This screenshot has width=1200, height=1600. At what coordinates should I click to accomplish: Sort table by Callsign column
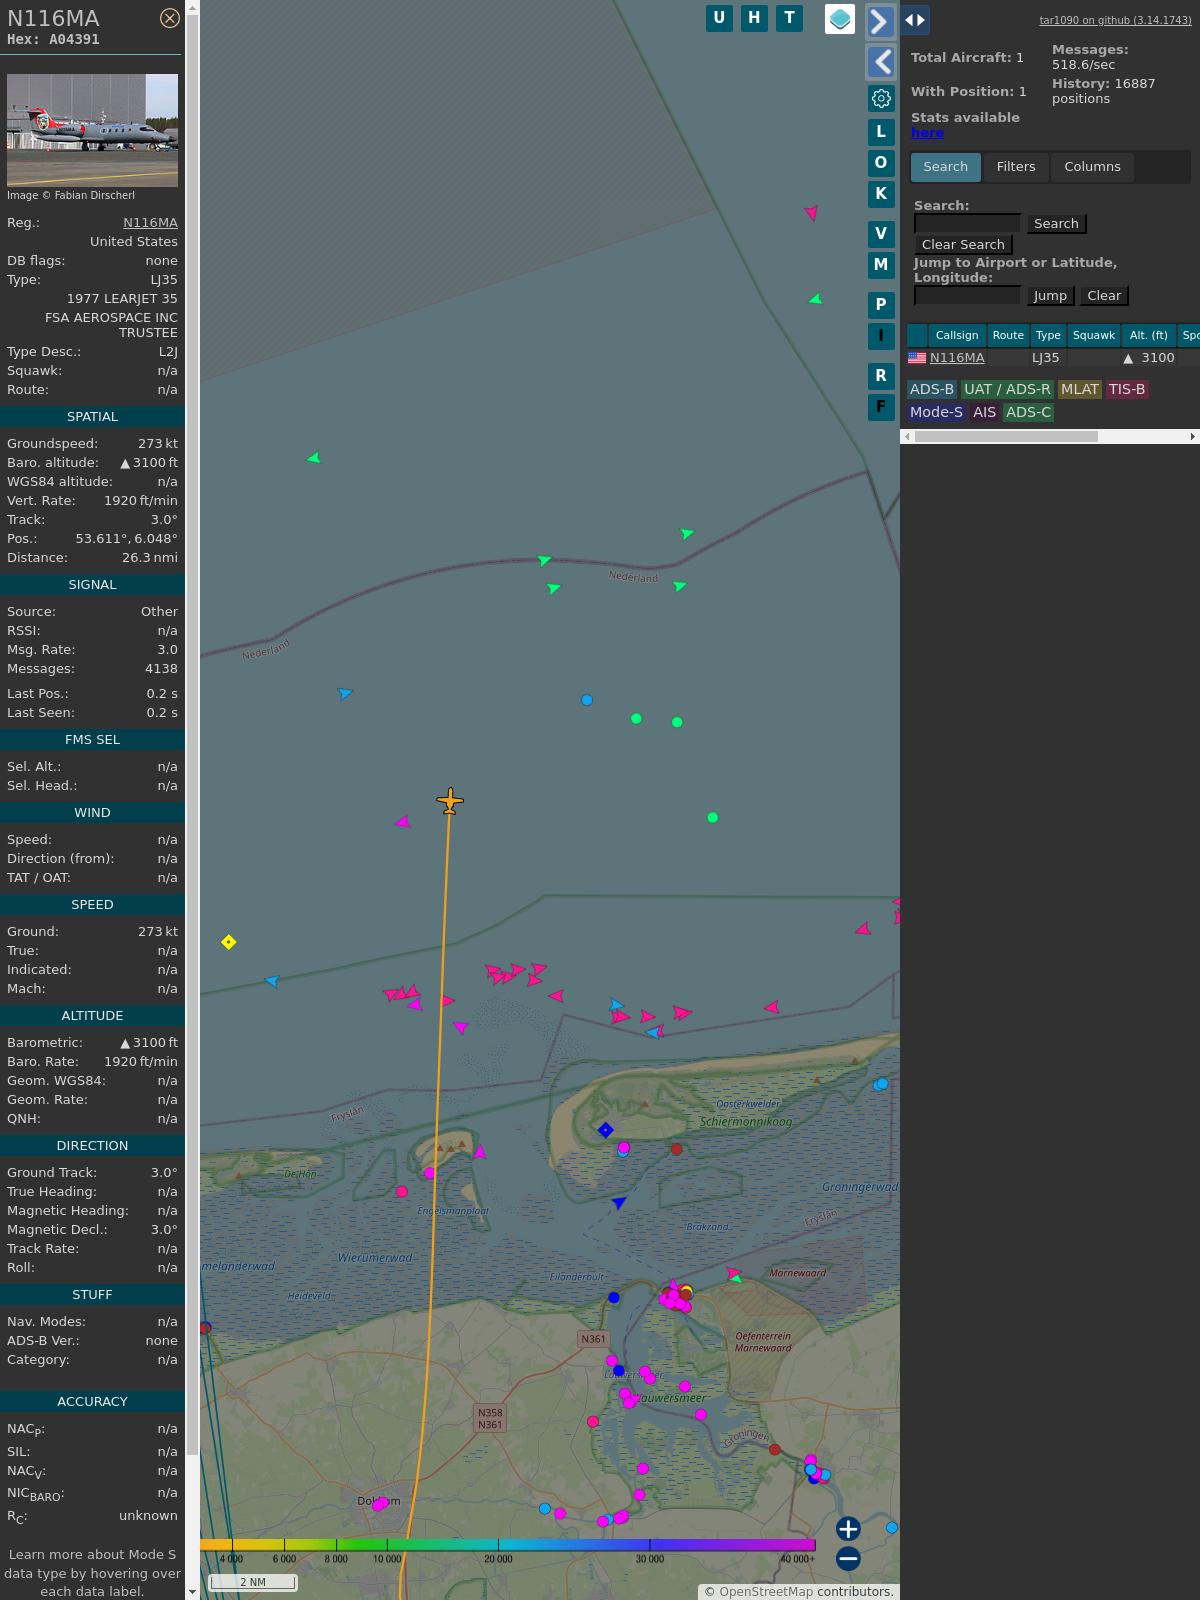(x=957, y=336)
